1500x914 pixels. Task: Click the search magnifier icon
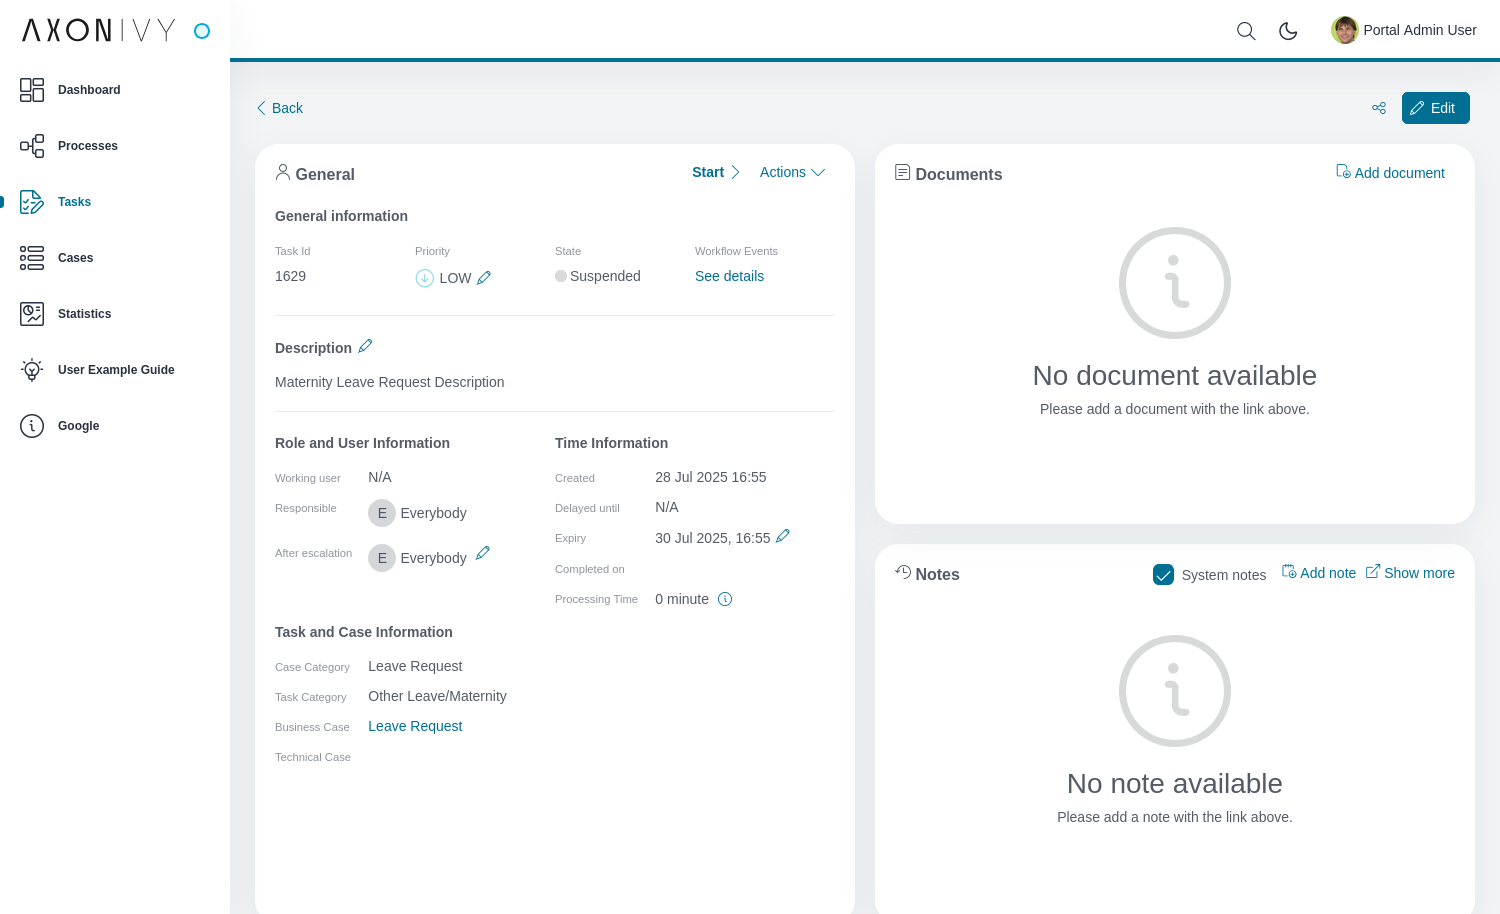tap(1246, 31)
